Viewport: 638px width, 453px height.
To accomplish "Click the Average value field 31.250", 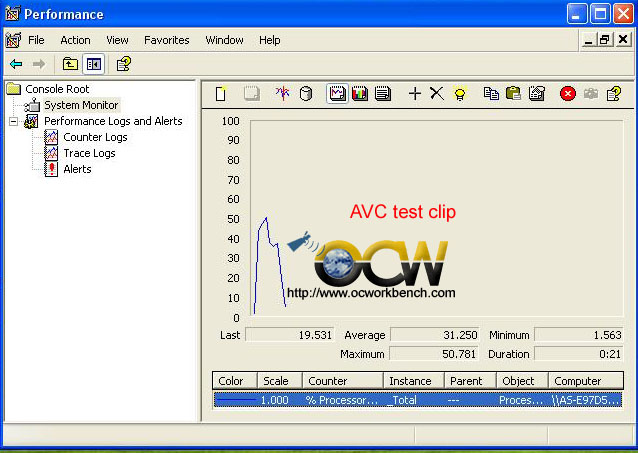I will click(435, 335).
